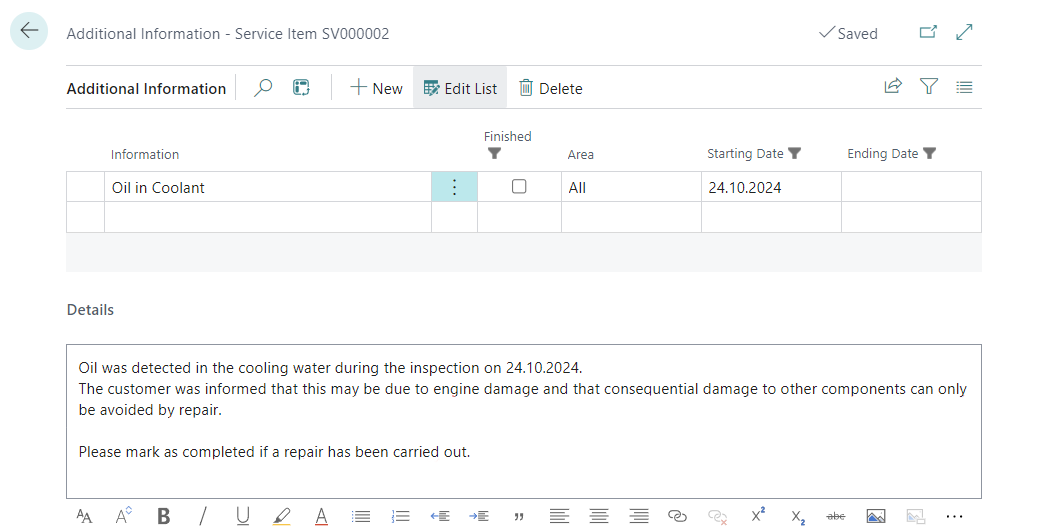The width and height of the screenshot is (1040, 532).
Task: Click Edit List in action bar
Action: 460,88
